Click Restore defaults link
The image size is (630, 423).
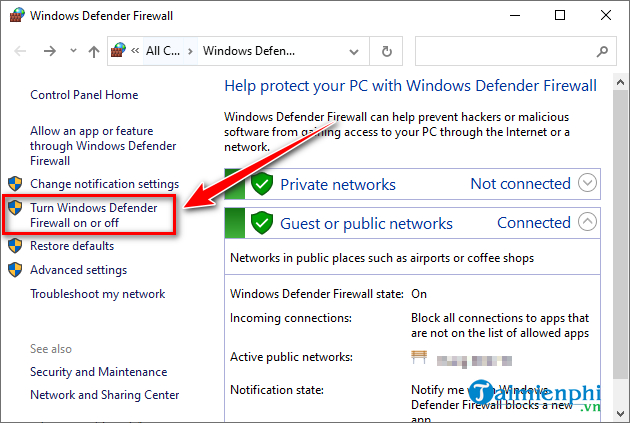click(72, 246)
